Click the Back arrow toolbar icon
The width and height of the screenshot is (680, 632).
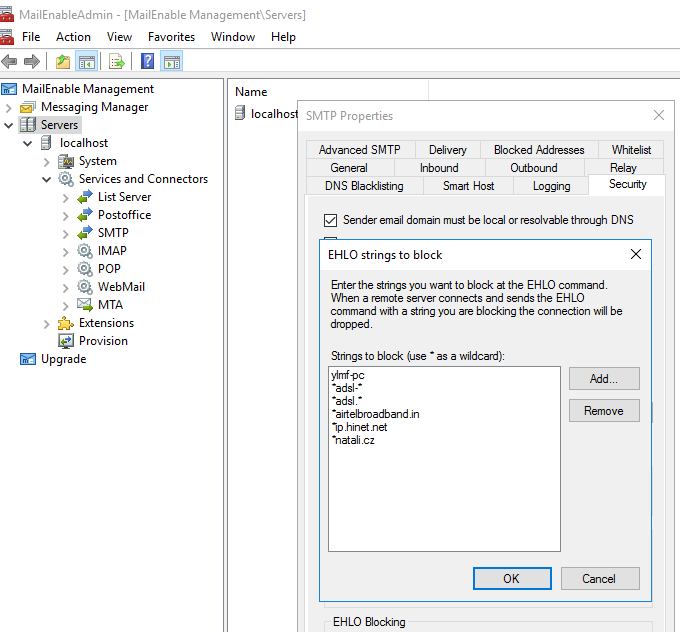pyautogui.click(x=11, y=62)
